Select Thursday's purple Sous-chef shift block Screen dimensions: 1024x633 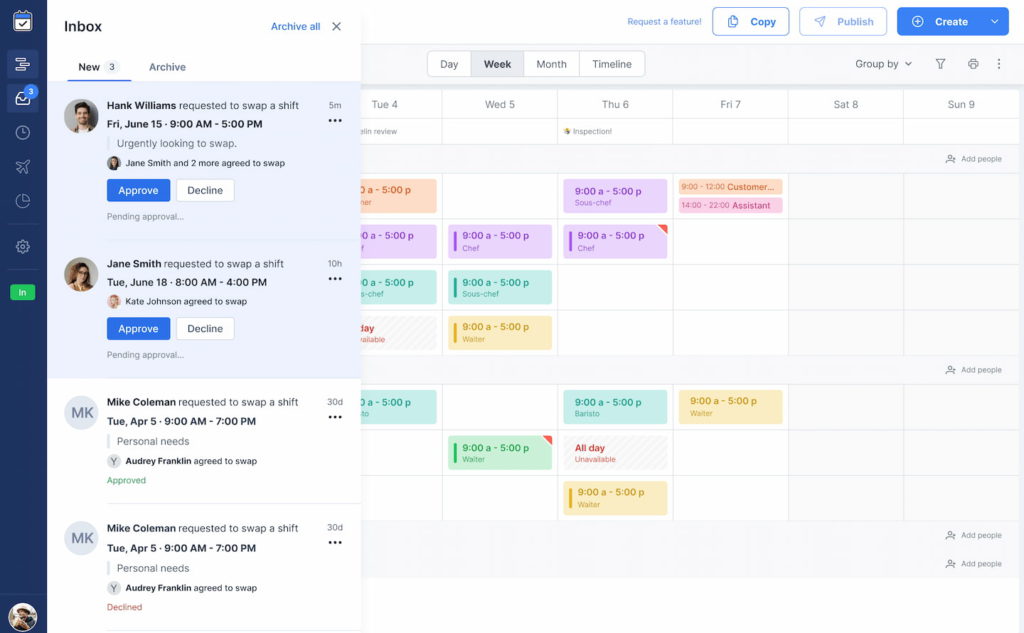pyautogui.click(x=614, y=196)
